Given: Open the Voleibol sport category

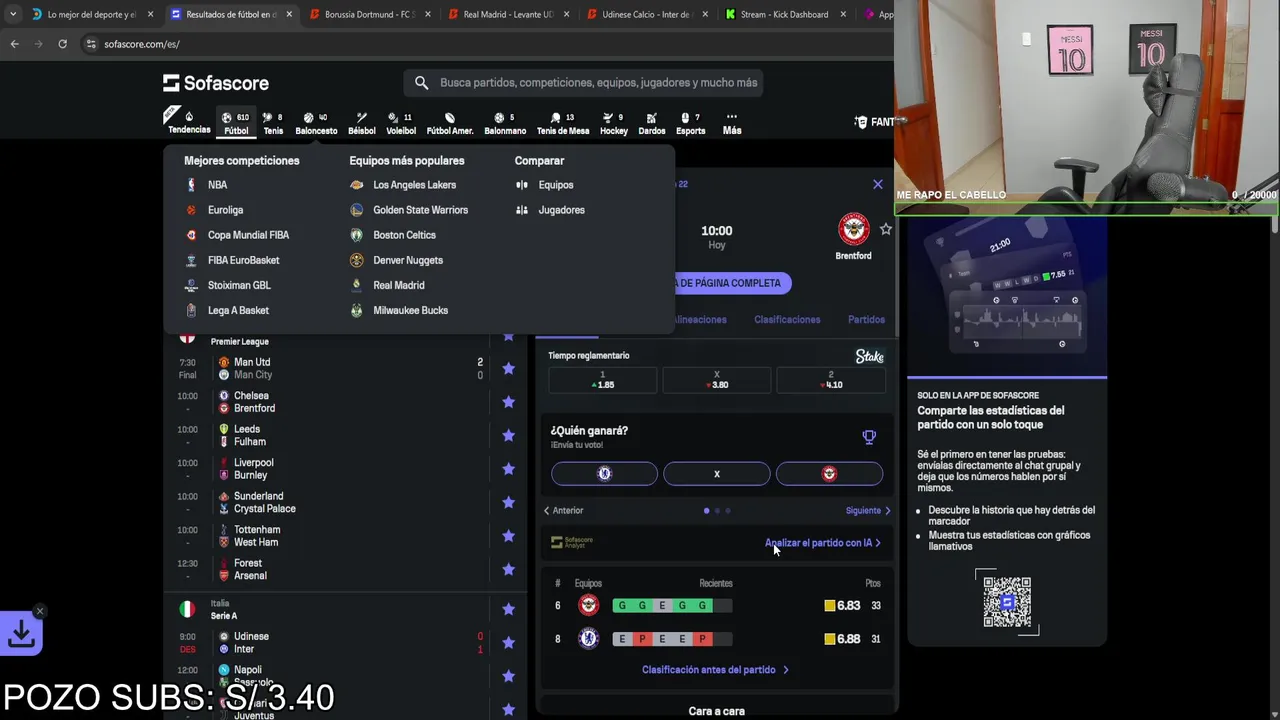Looking at the screenshot, I should 401,123.
